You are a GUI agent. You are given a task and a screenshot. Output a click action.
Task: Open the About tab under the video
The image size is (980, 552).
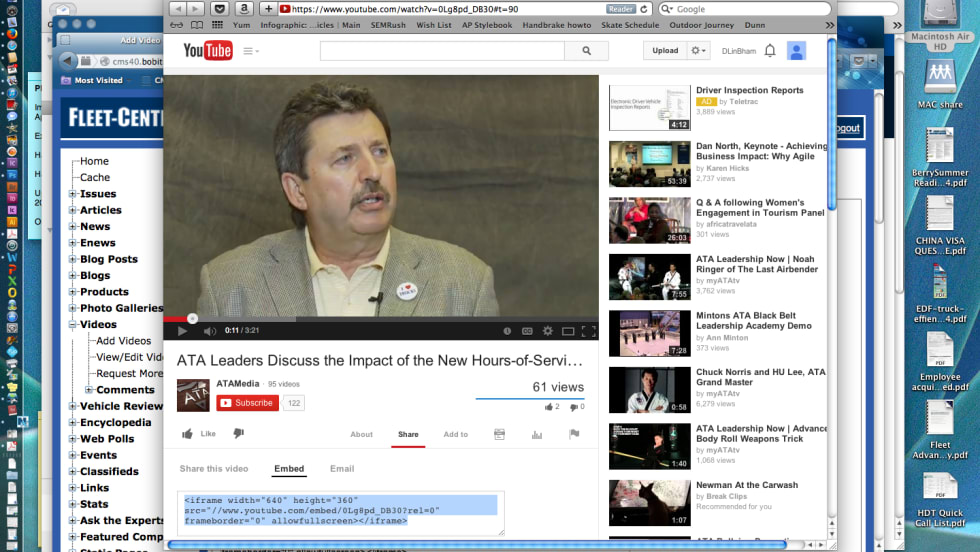(361, 434)
